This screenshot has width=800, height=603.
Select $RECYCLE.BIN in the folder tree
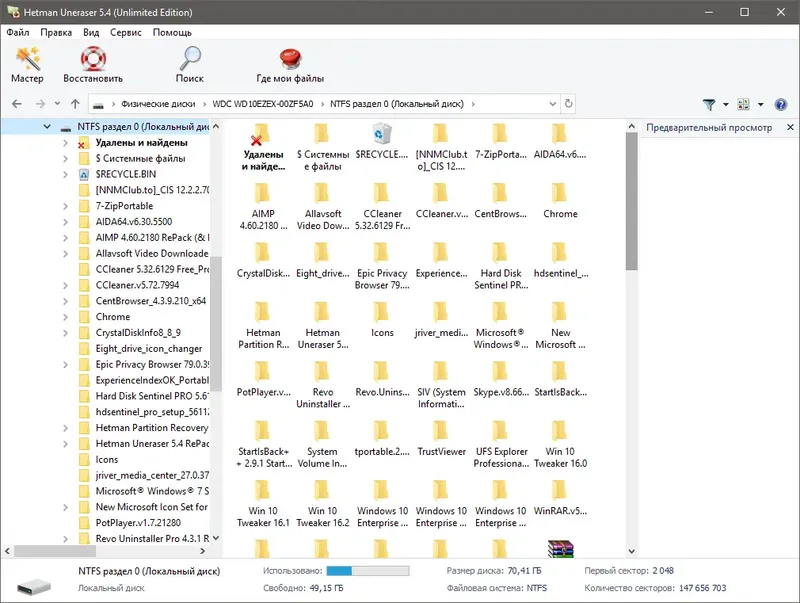(126, 174)
